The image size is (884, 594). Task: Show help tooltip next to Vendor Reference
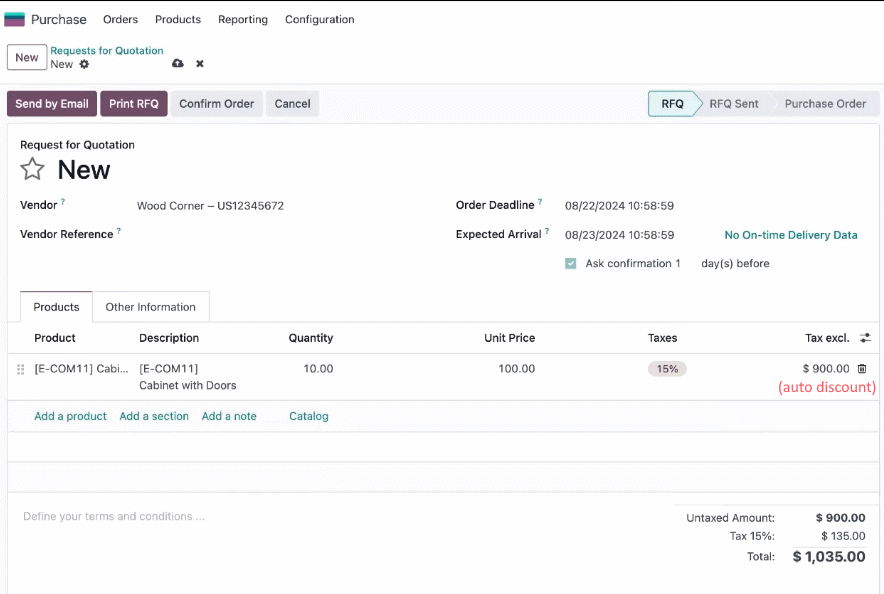click(119, 230)
